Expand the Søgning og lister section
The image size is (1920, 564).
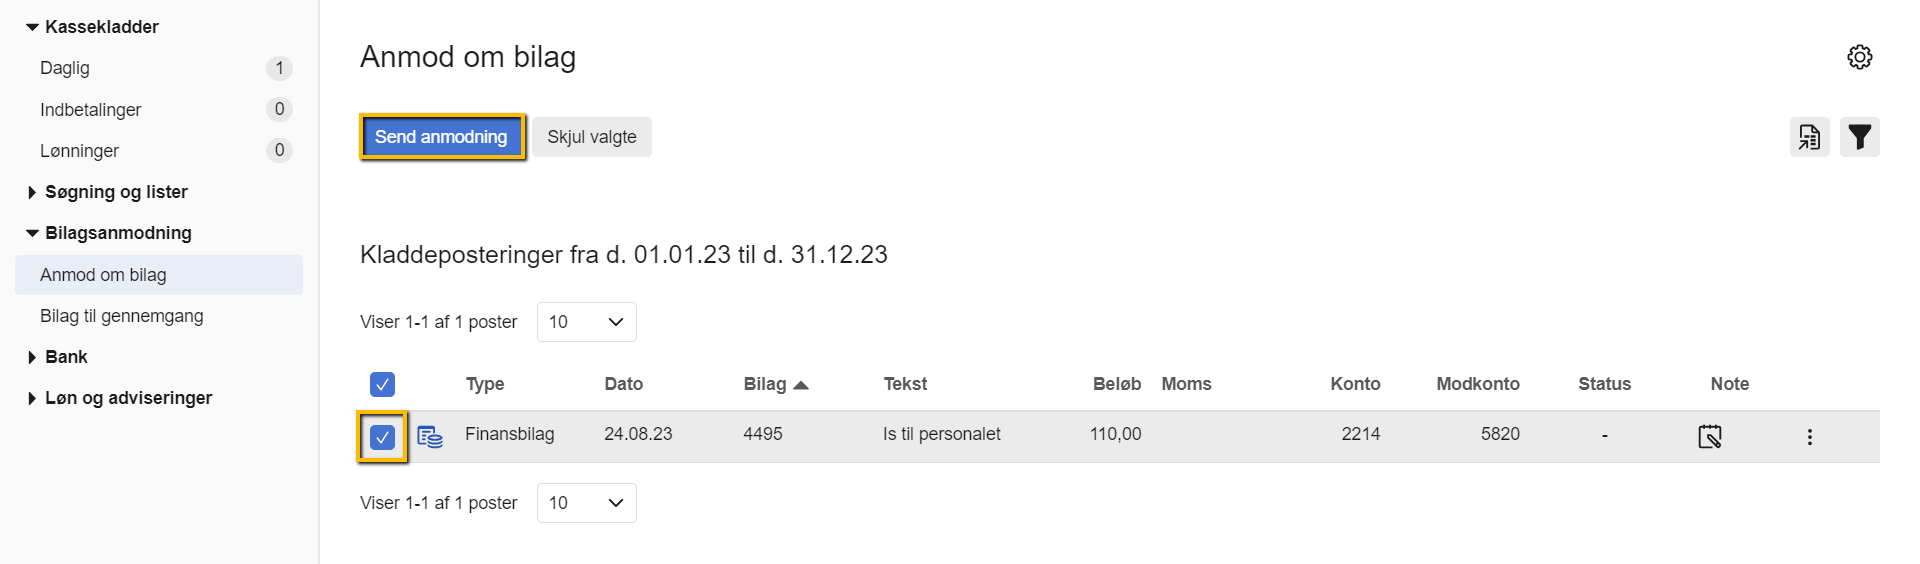coord(32,192)
